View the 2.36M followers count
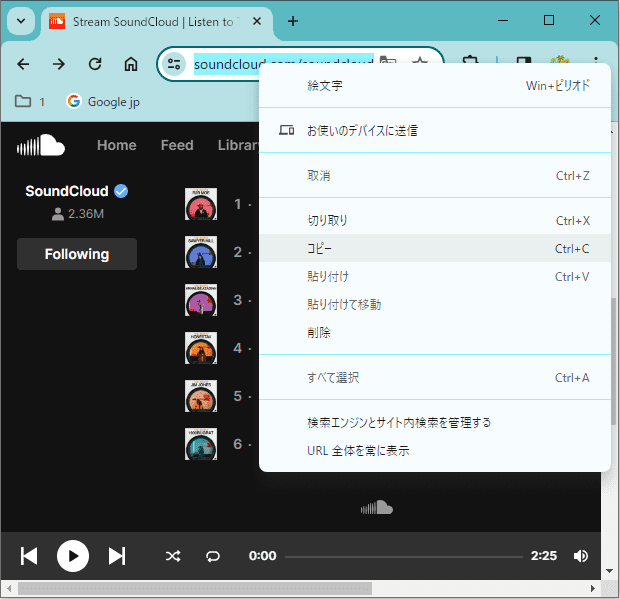Viewport: 620px width, 599px height. (x=78, y=214)
